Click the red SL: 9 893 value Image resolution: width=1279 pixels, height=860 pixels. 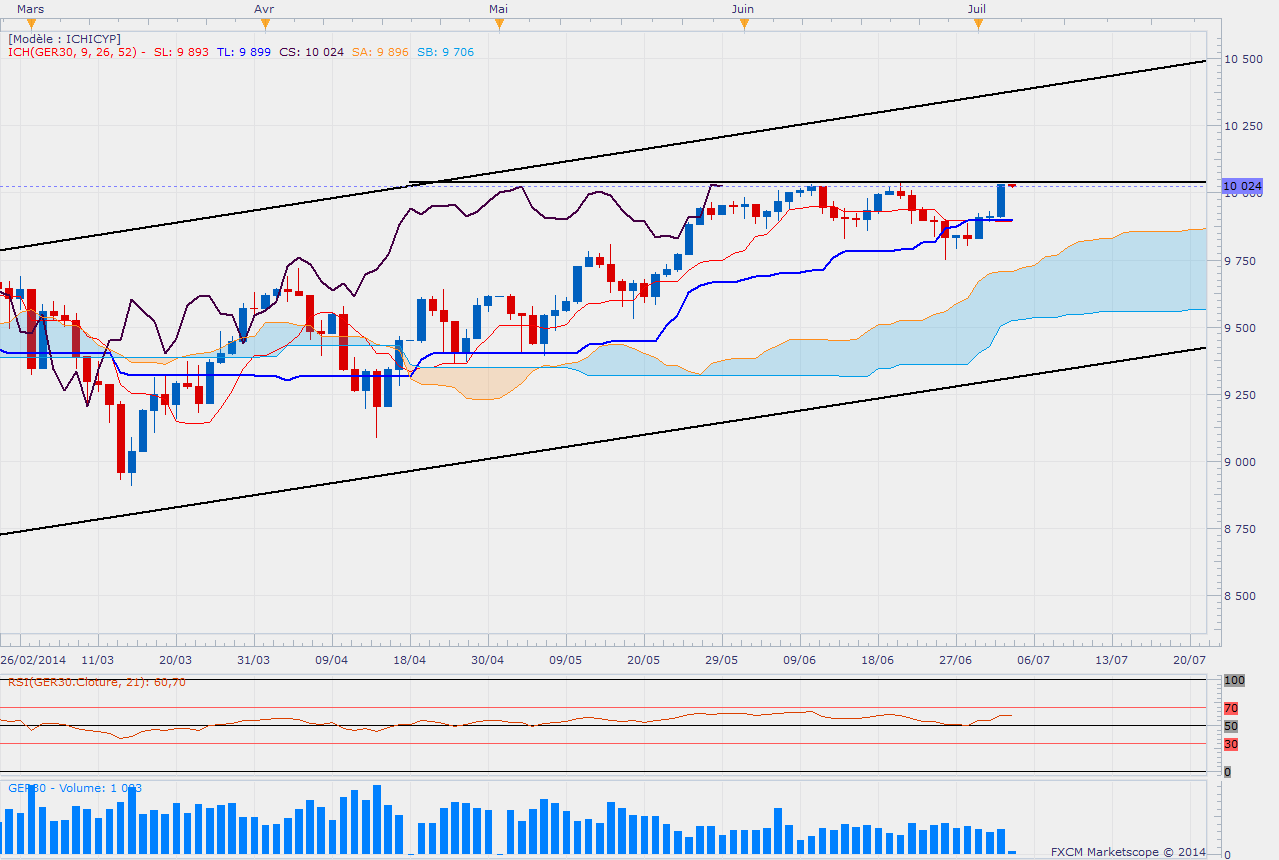(181, 52)
